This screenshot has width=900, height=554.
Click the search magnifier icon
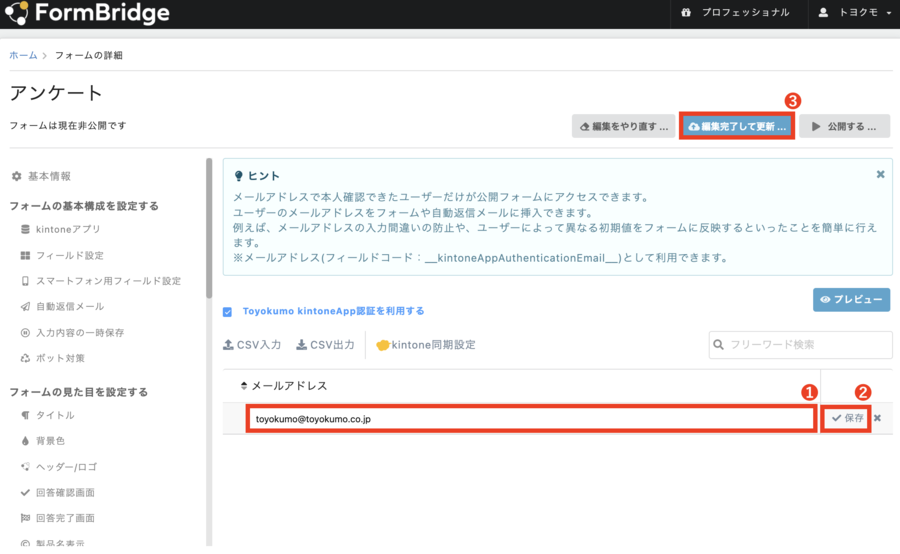coord(718,345)
